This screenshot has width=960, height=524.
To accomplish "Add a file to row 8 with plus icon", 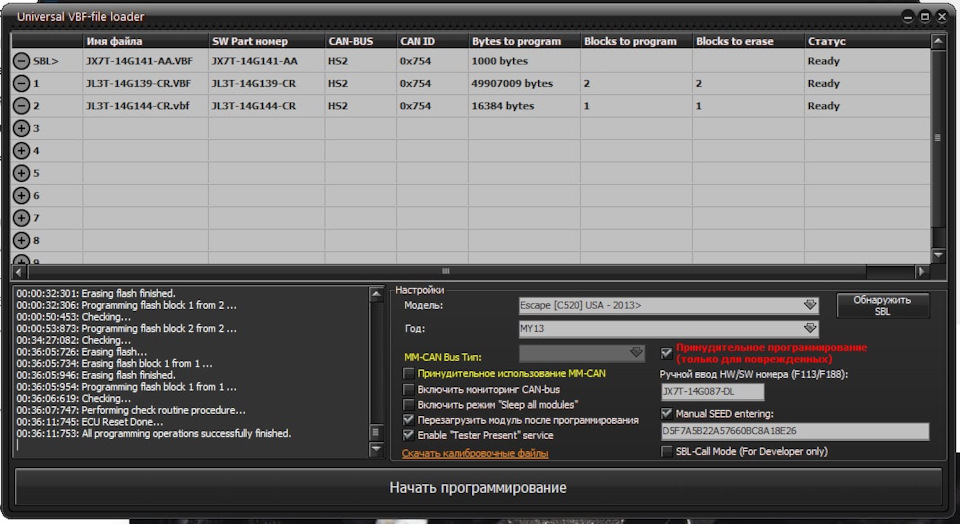I will click(21, 240).
